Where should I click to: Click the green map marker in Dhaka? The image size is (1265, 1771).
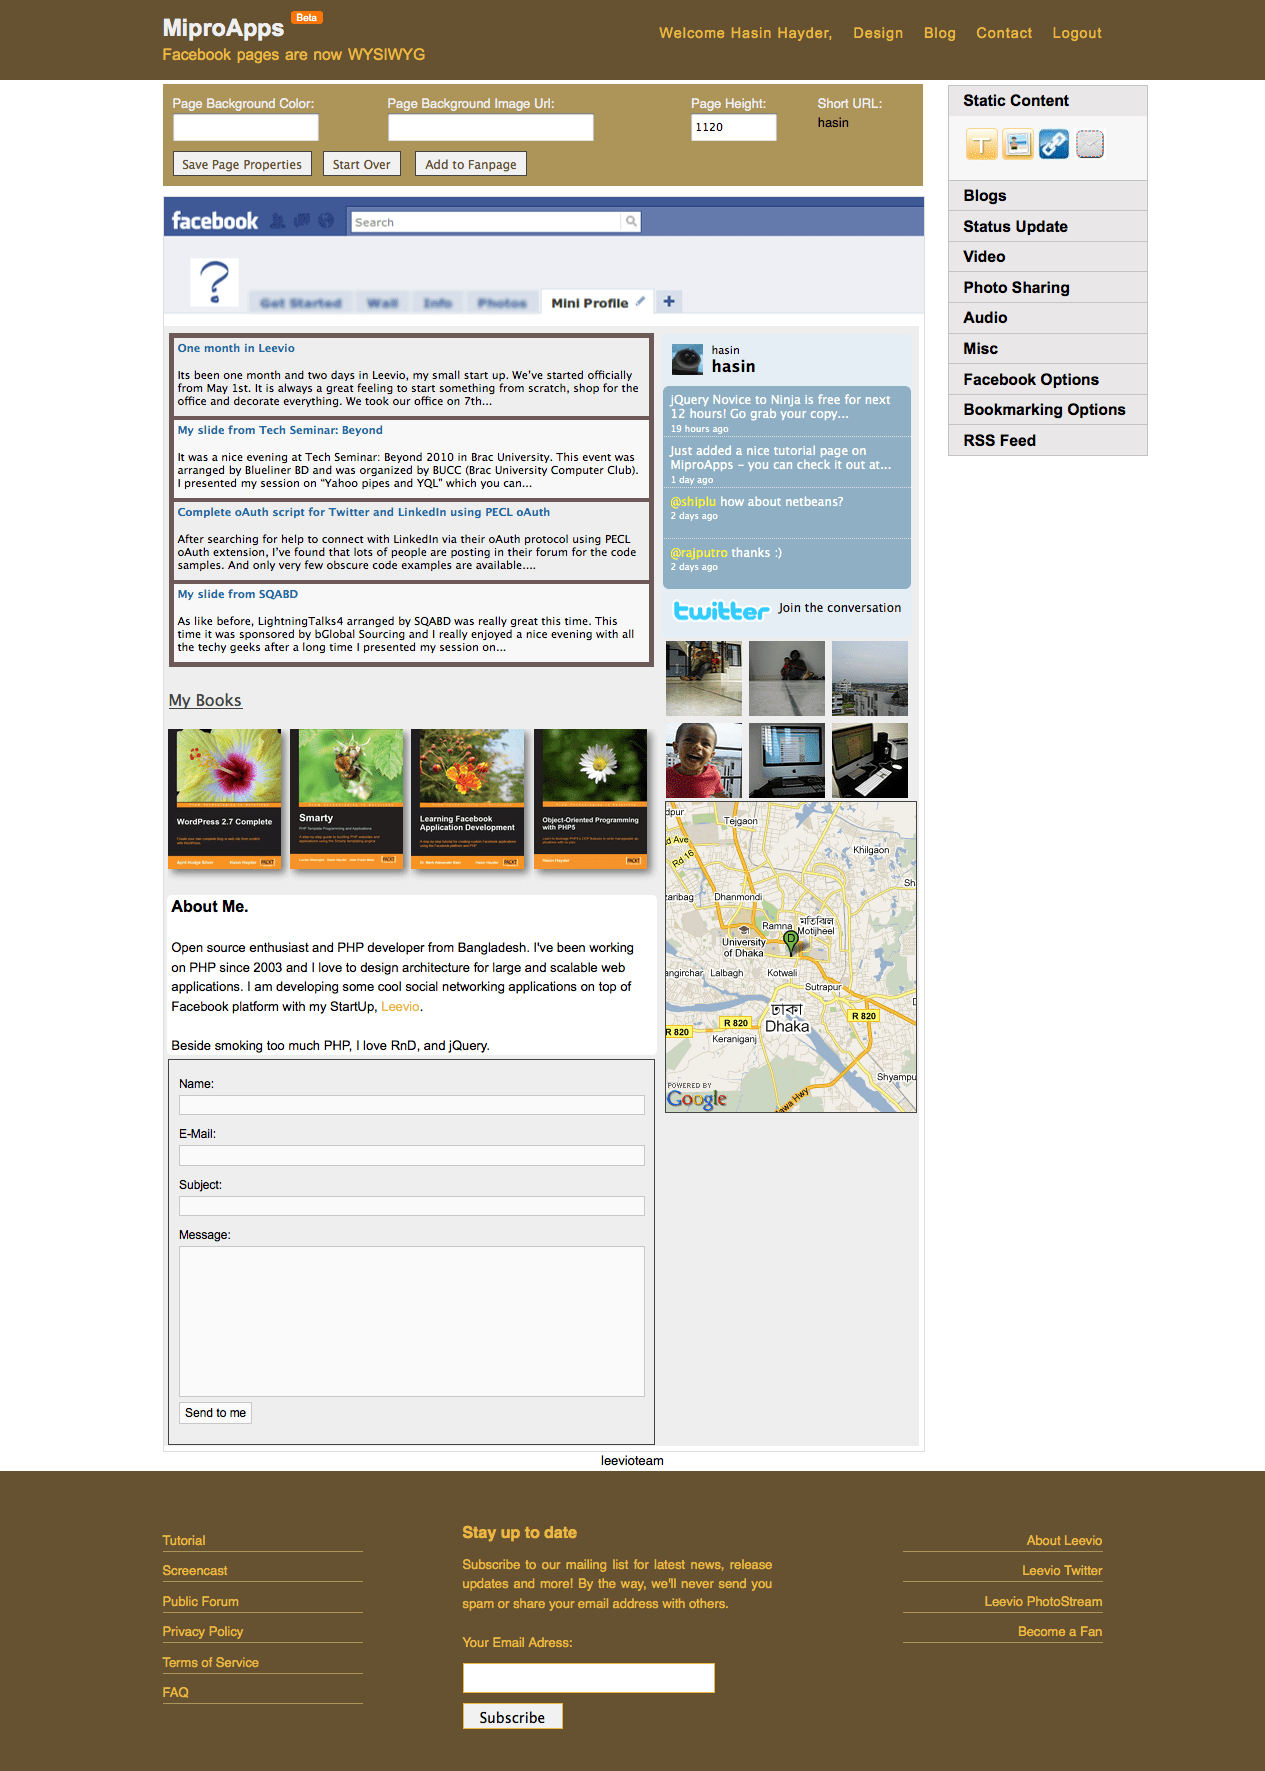tap(790, 944)
